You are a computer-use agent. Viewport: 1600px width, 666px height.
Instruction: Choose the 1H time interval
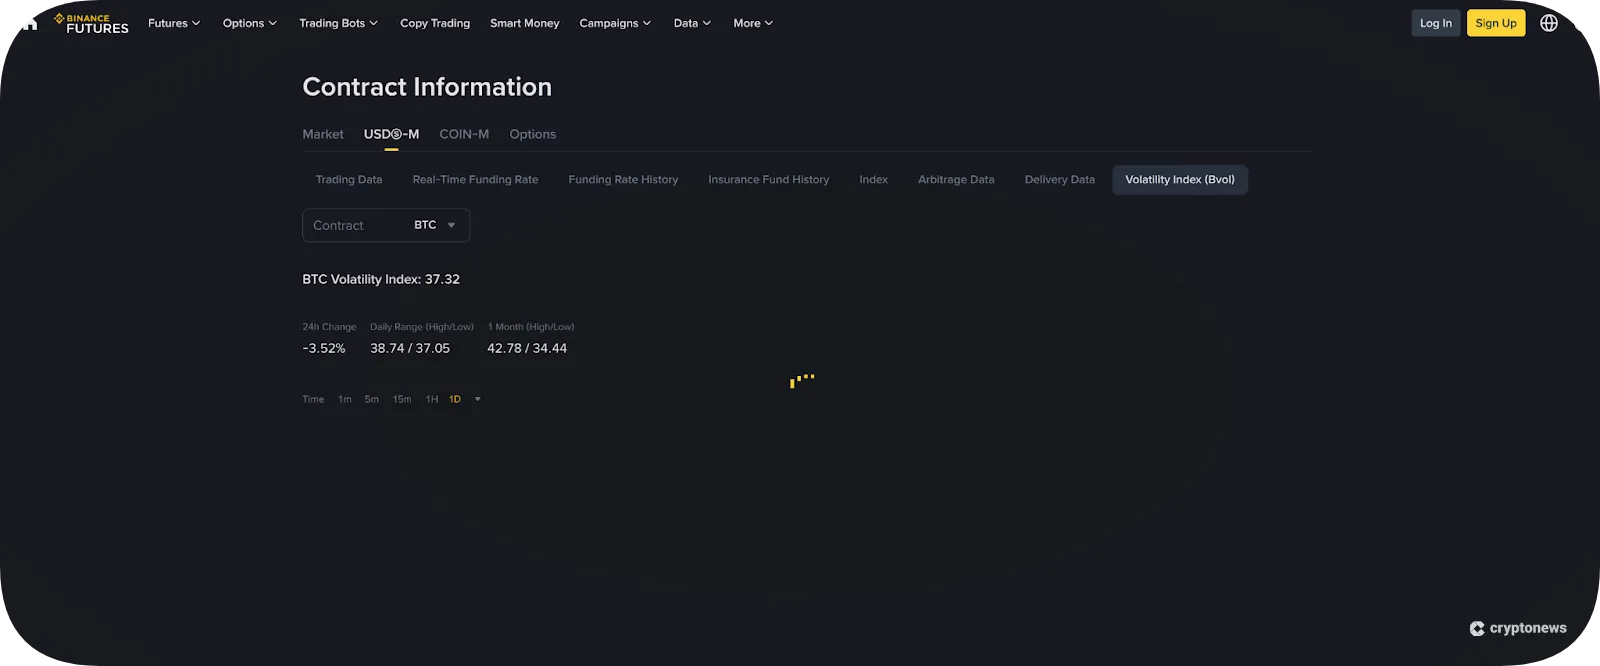(432, 399)
